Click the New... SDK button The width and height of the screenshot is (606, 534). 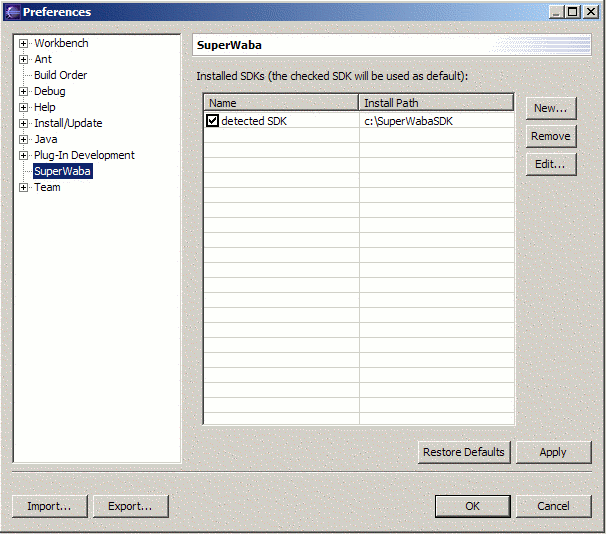coord(550,108)
